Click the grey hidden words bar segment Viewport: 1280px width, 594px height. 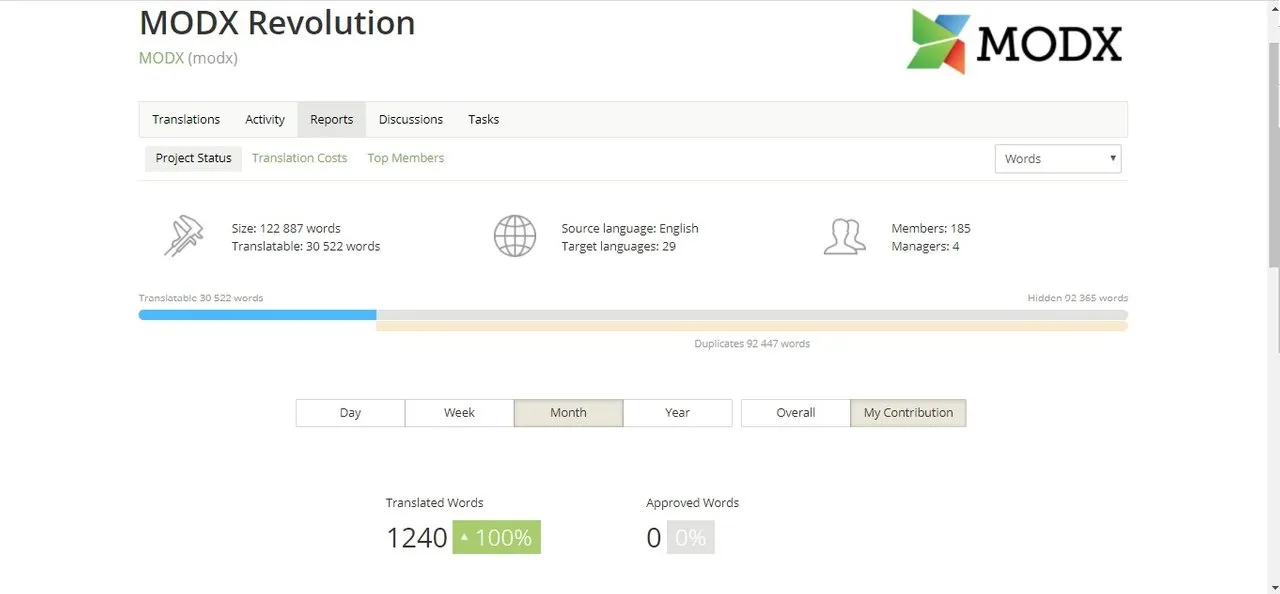[x=752, y=315]
